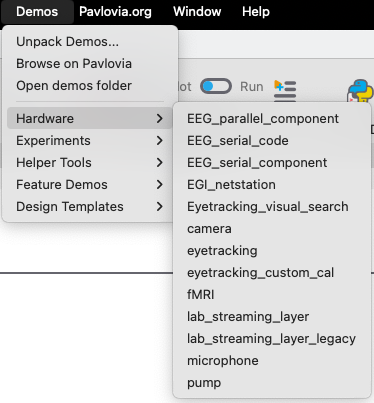
Task: Open the eyetracking_custom_cal demo
Action: point(272,273)
